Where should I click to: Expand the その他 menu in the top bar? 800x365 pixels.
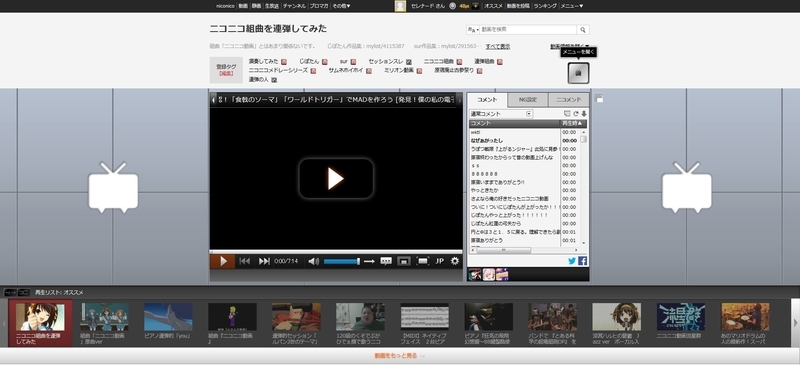coord(341,6)
